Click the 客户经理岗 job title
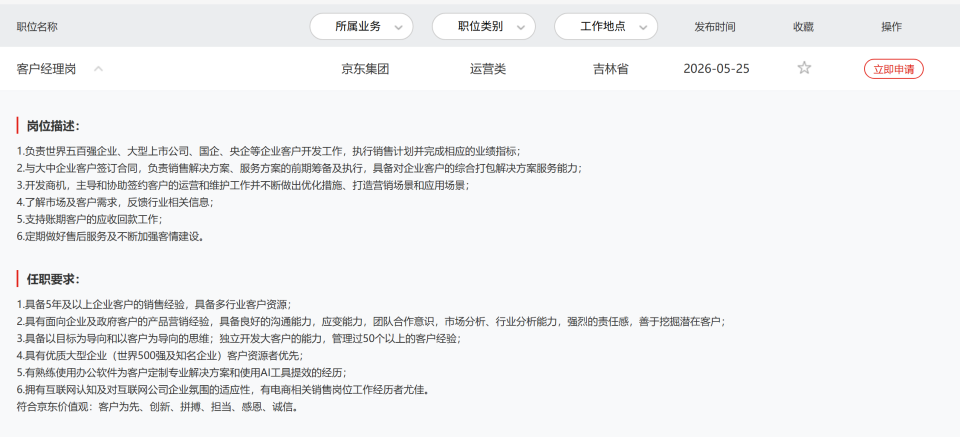The height and width of the screenshot is (437, 960). coord(46,69)
